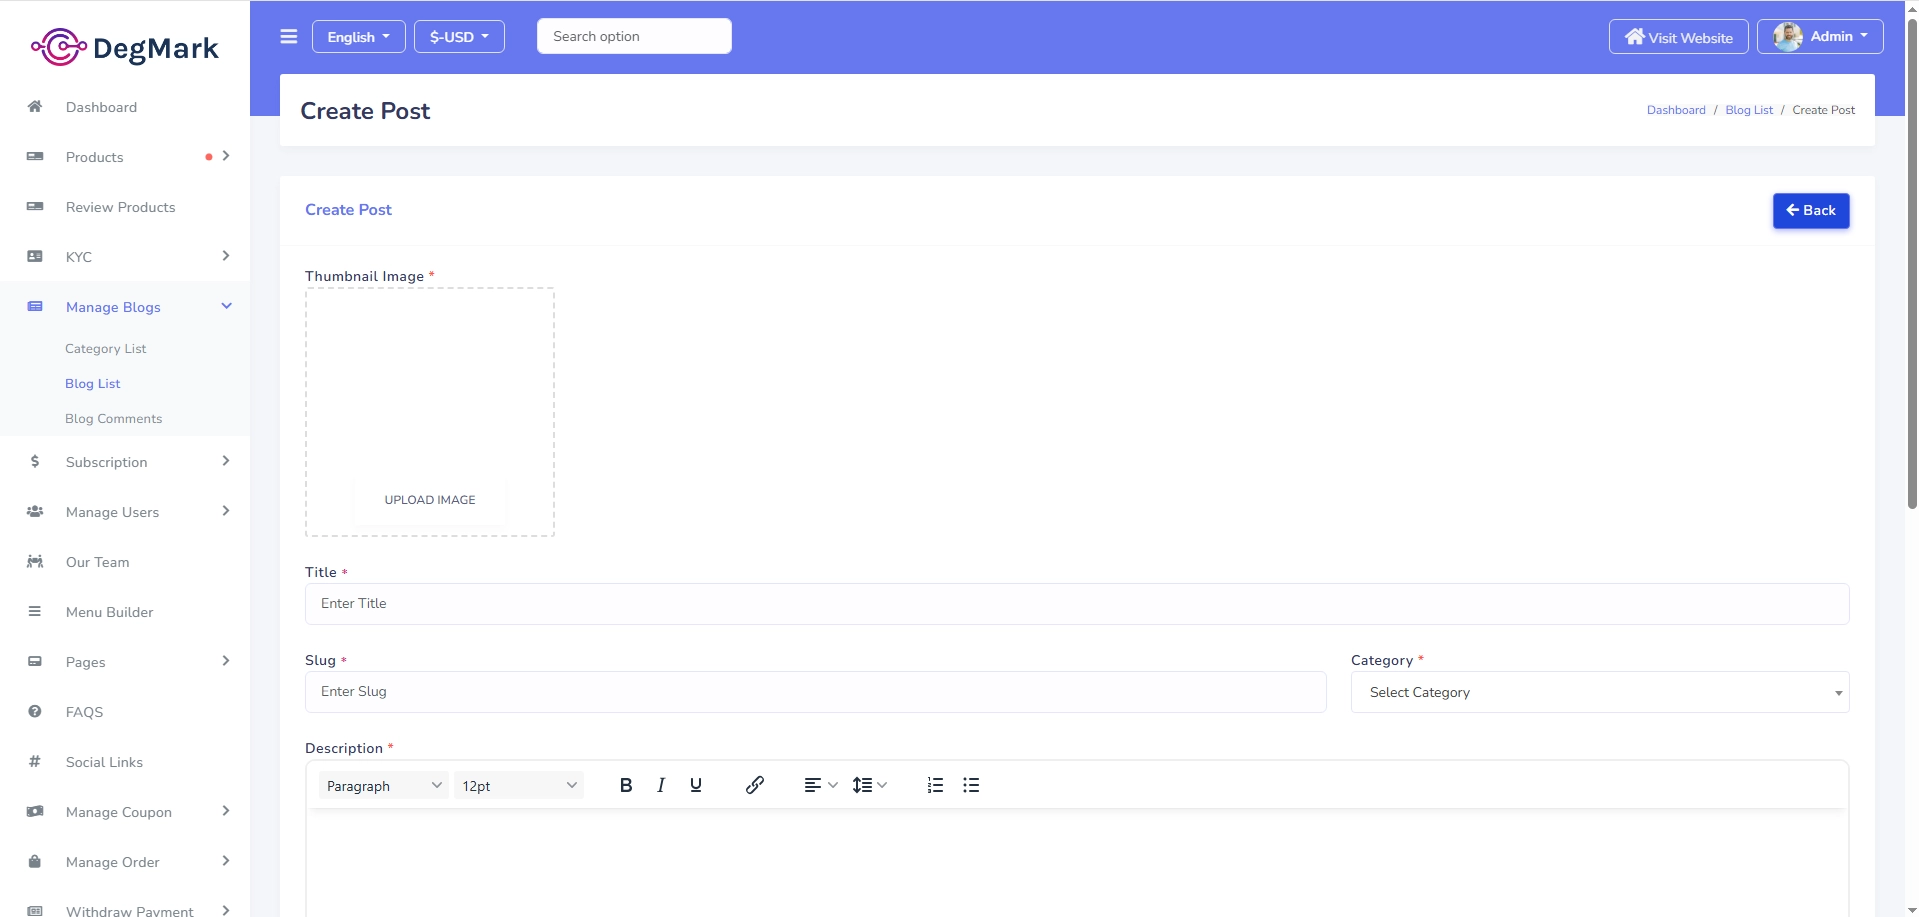Click the KYC id-card icon
Image resolution: width=1919 pixels, height=917 pixels.
pyautogui.click(x=35, y=256)
